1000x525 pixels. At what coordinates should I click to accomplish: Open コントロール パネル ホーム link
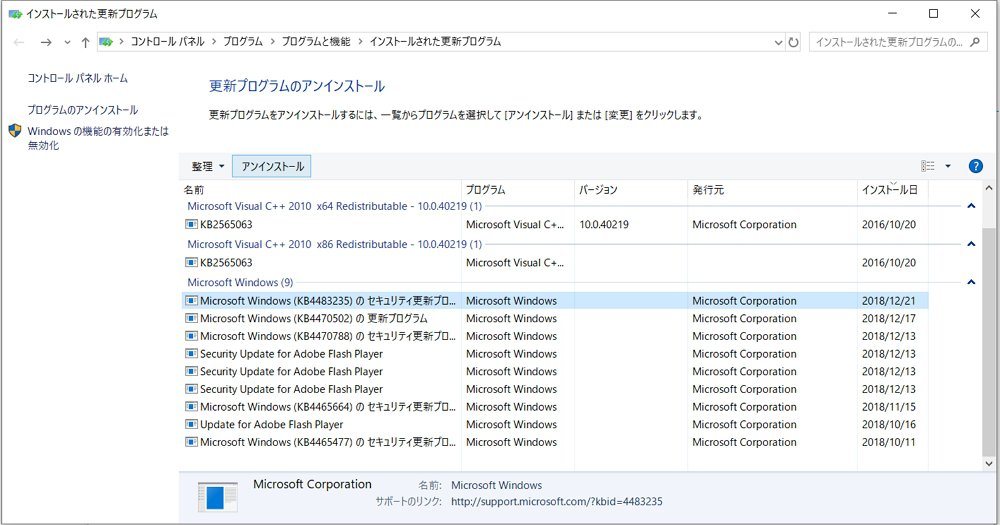(x=77, y=78)
